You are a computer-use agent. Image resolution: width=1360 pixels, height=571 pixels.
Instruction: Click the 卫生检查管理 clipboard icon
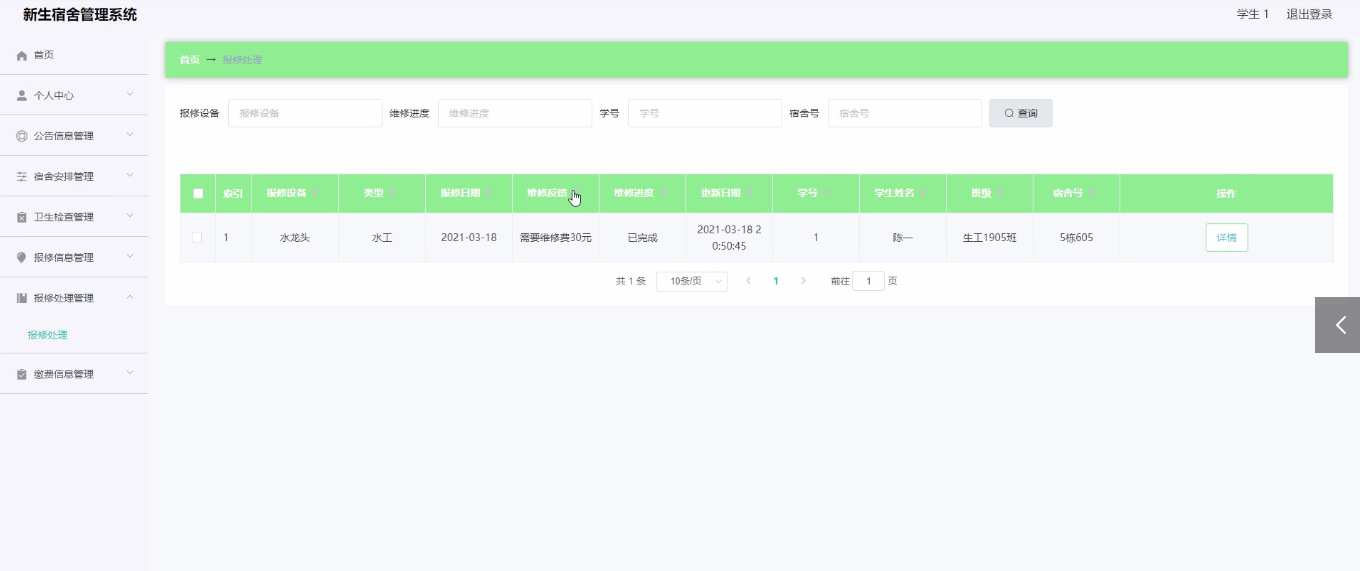[x=22, y=217]
